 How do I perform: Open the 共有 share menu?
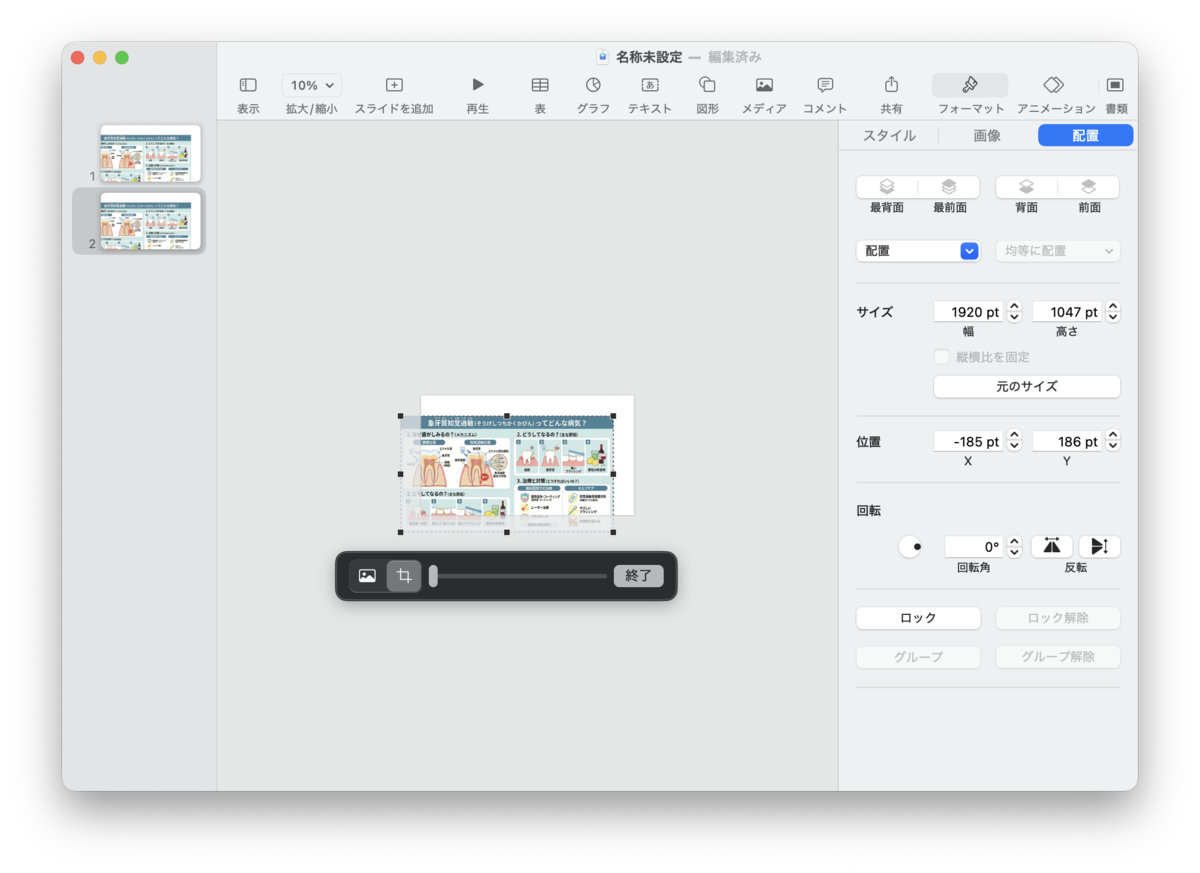click(x=891, y=85)
